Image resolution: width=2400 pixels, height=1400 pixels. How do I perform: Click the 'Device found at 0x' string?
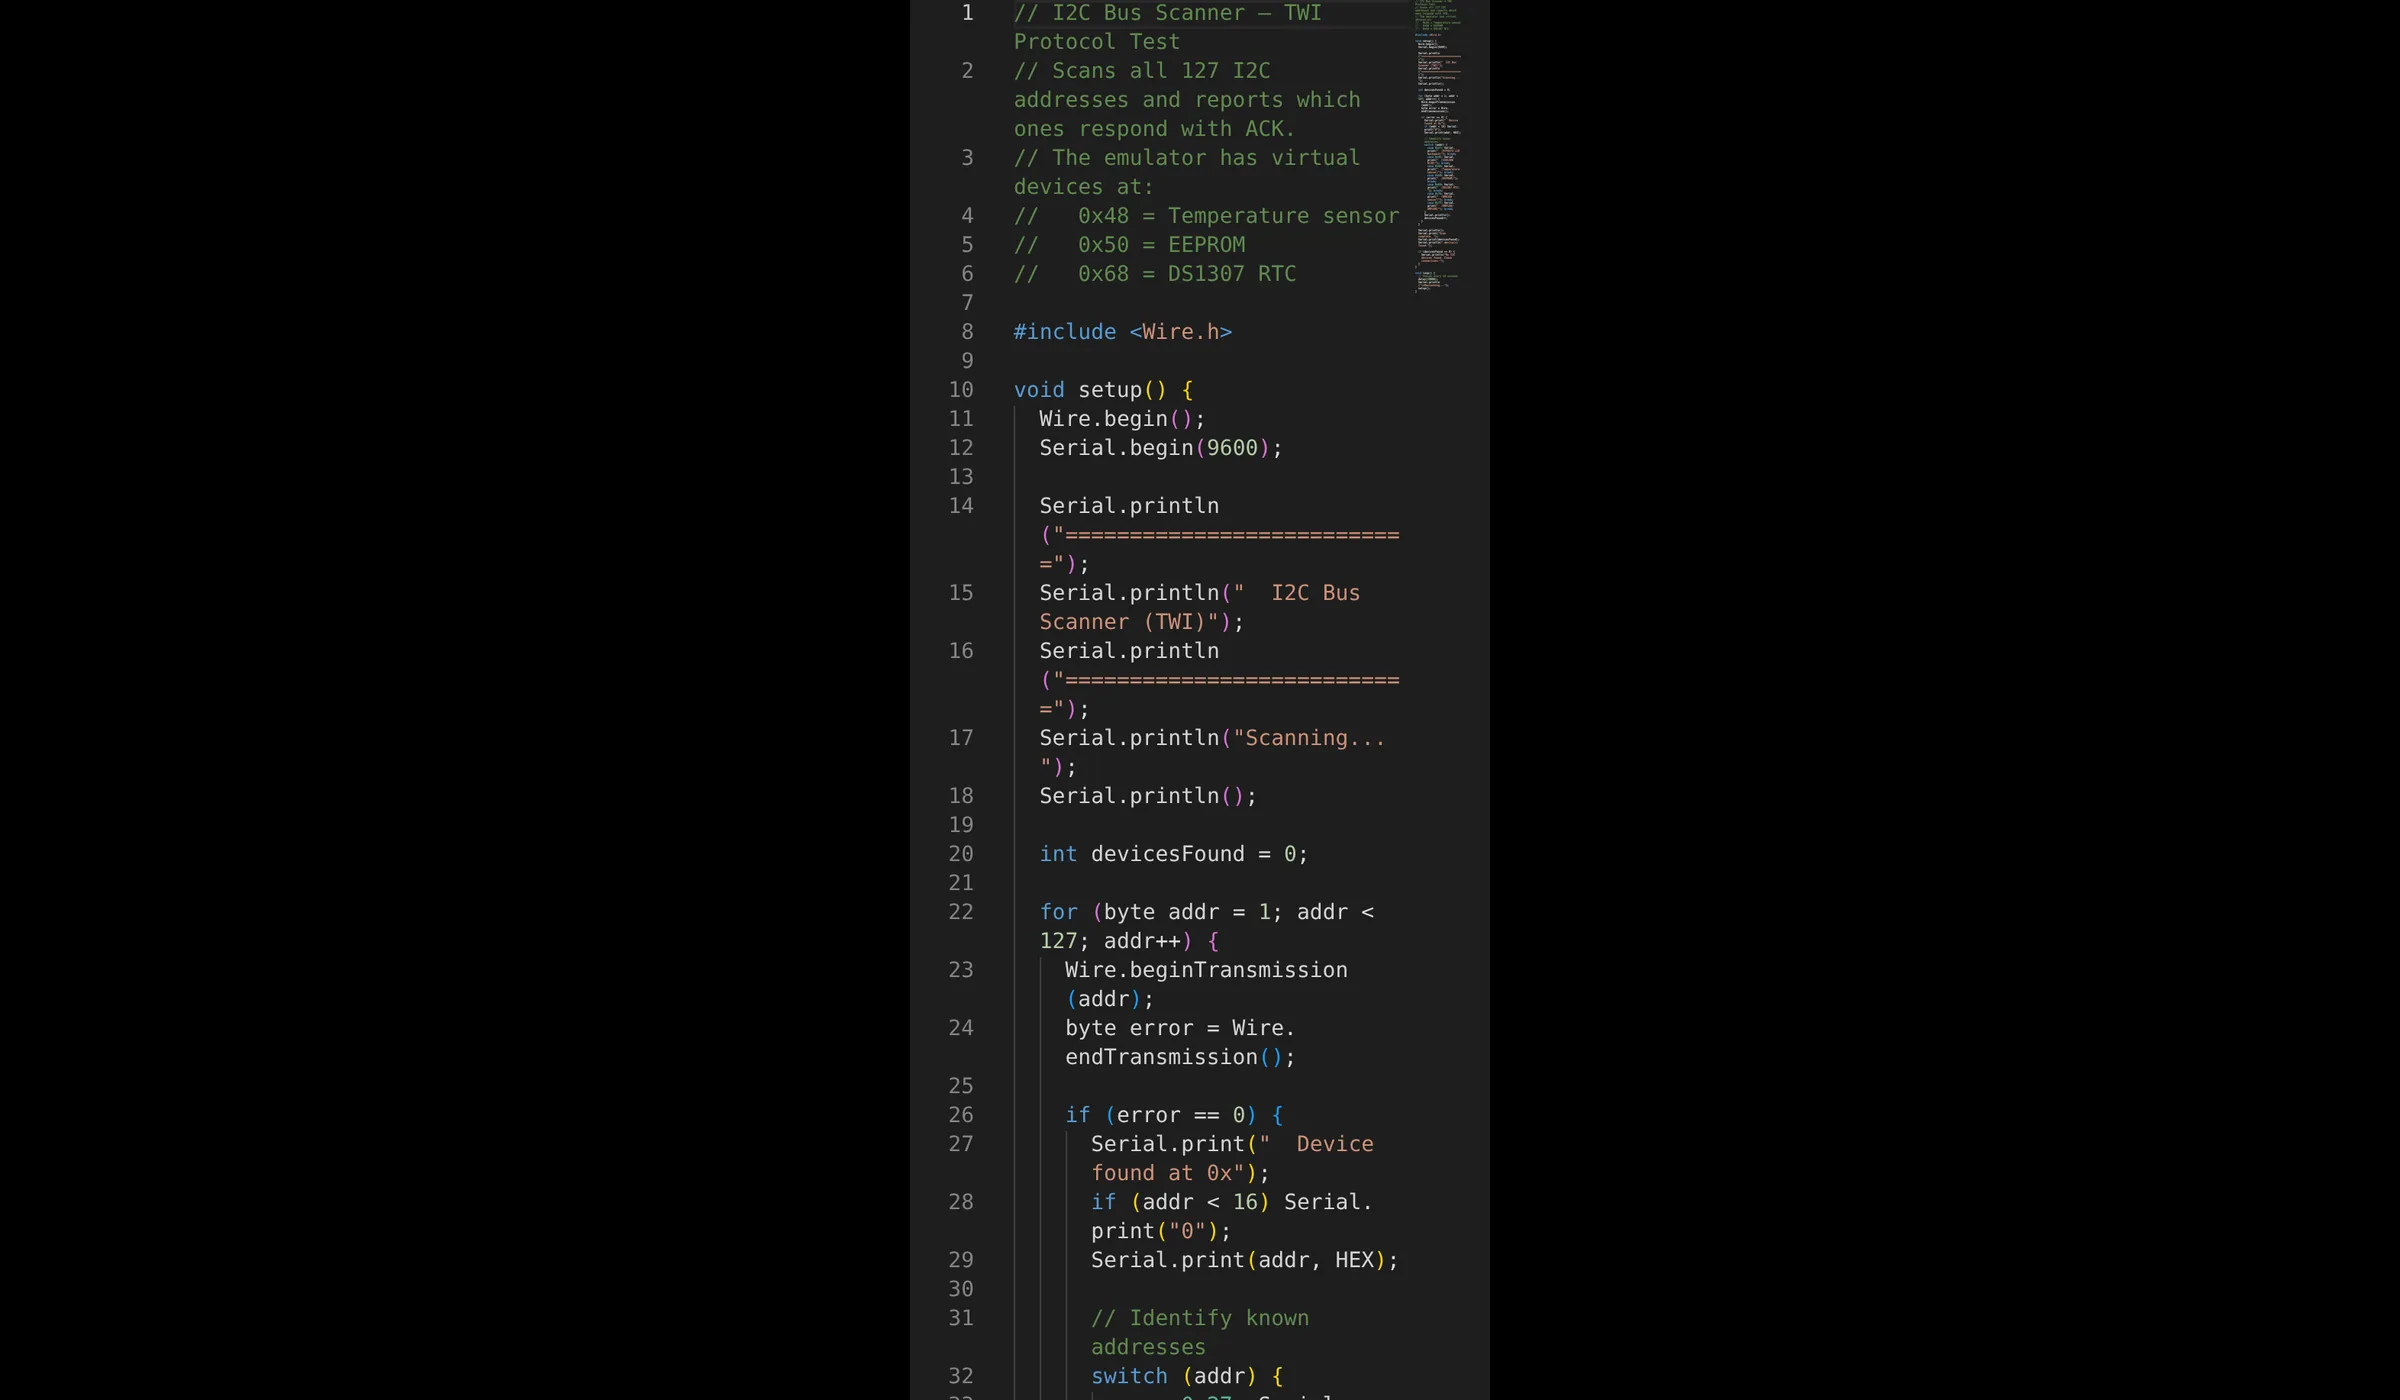pos(1232,1158)
